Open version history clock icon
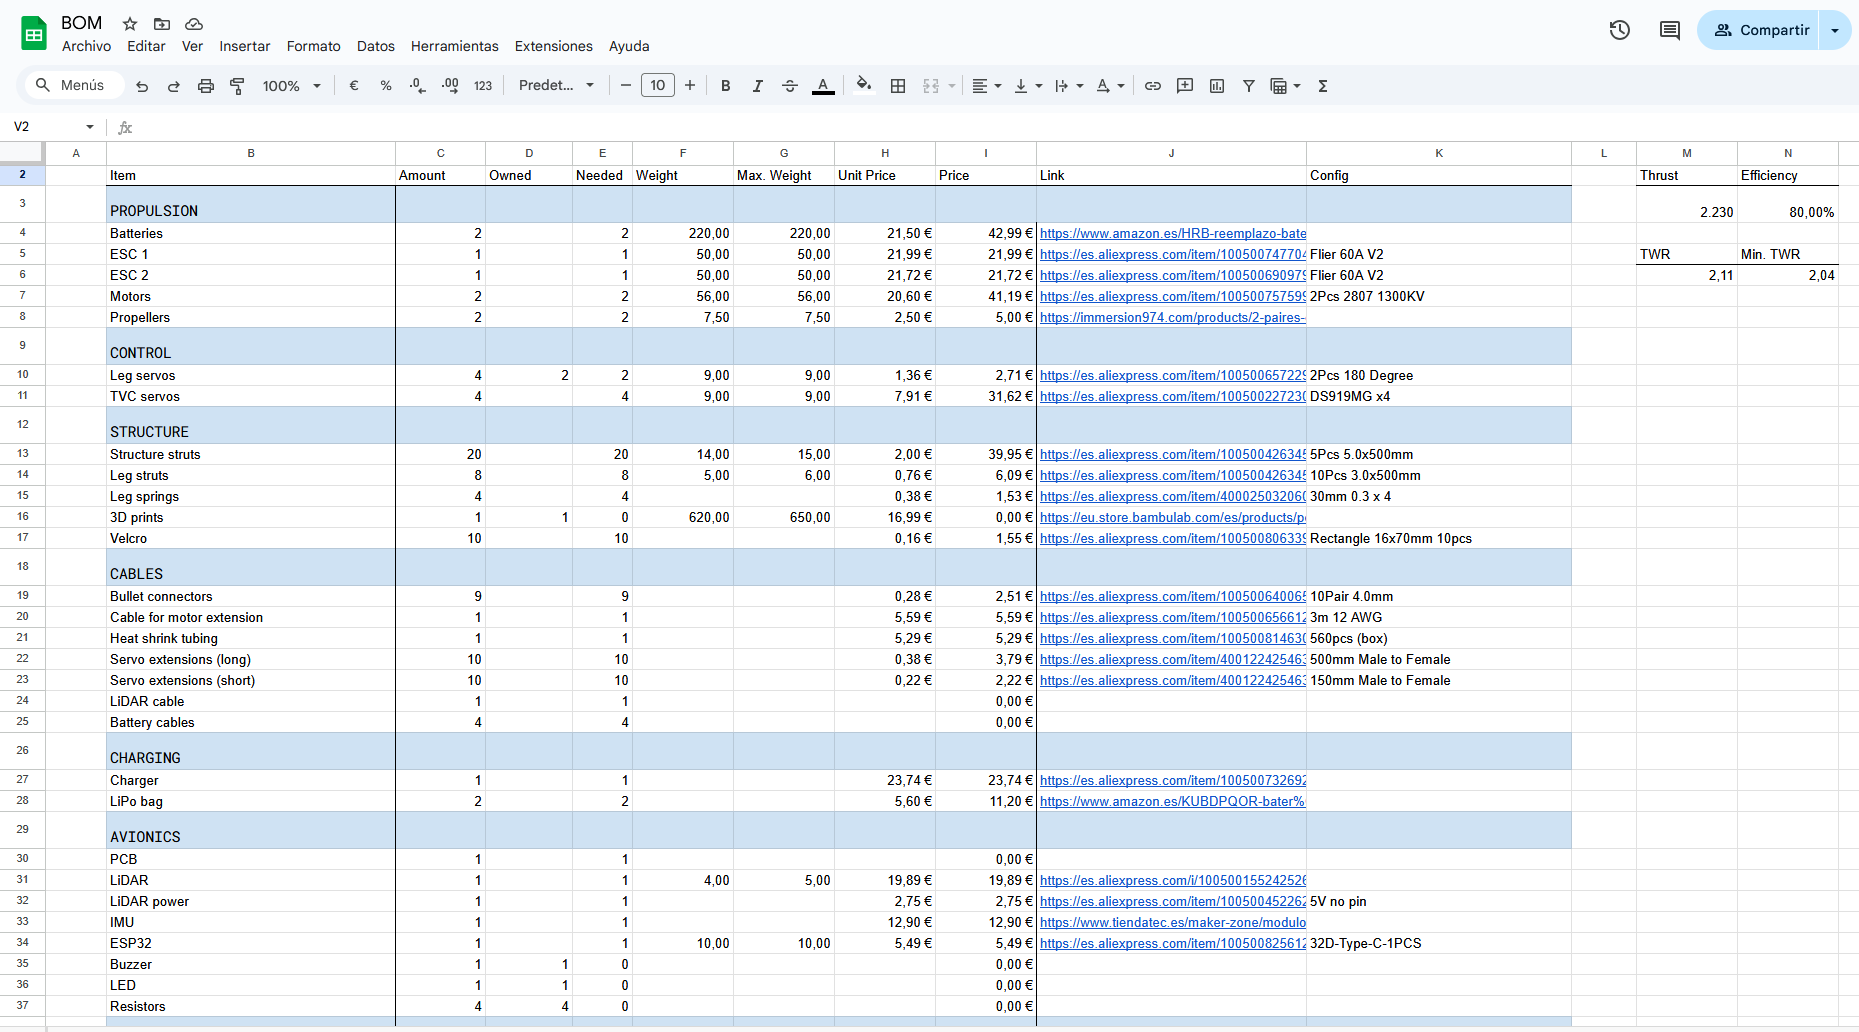Image resolution: width=1859 pixels, height=1032 pixels. coord(1620,30)
